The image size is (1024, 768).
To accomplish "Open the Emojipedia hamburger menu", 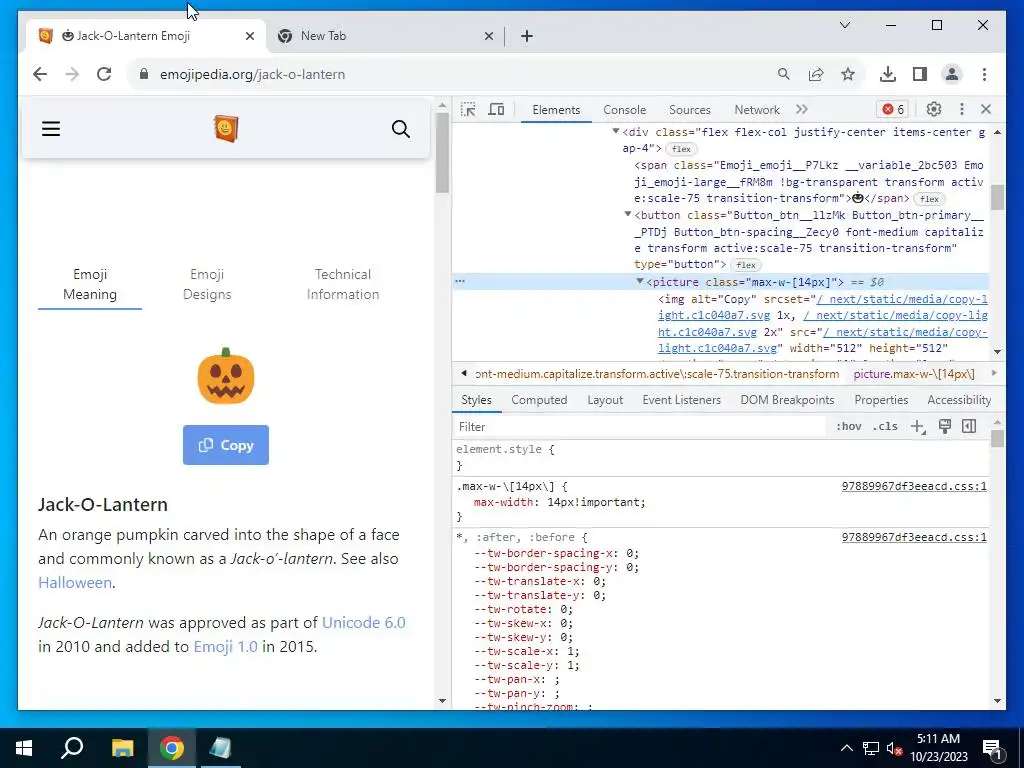I will 51,129.
